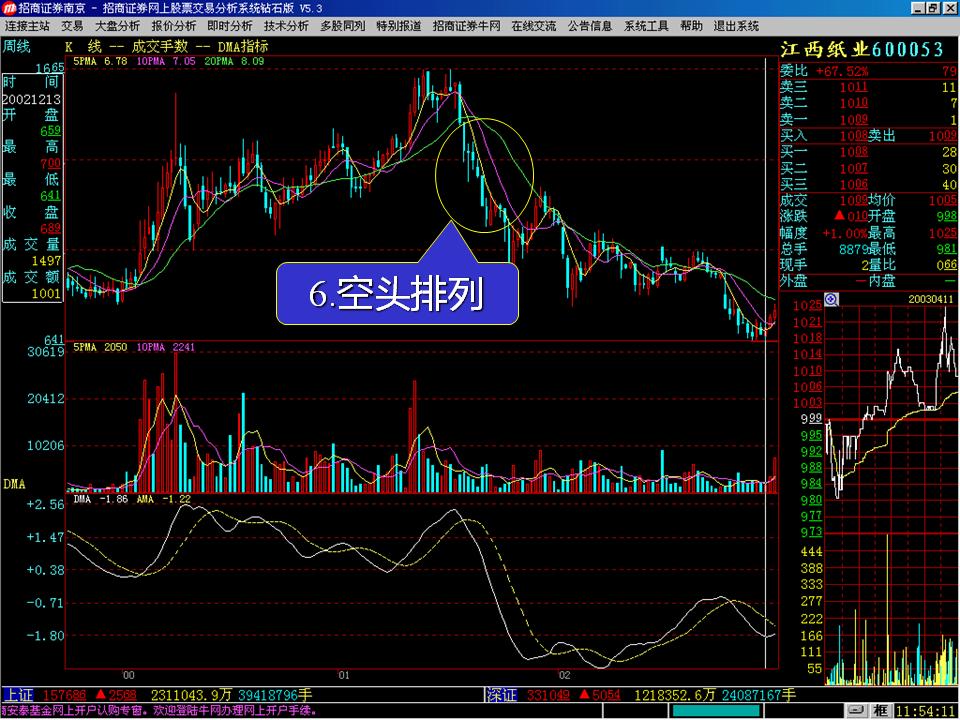Click the keyboard icon button in status bar
960x720 pixels.
pyautogui.click(x=858, y=710)
